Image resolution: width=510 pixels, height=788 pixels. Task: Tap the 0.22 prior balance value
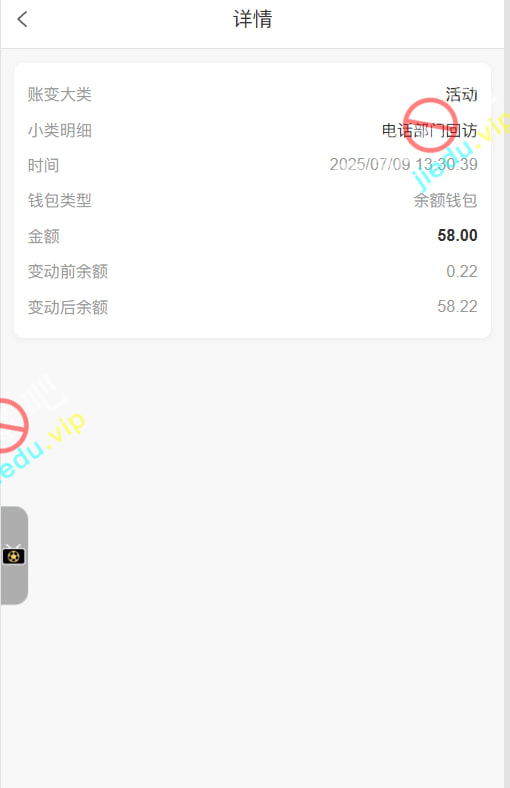[x=462, y=271]
